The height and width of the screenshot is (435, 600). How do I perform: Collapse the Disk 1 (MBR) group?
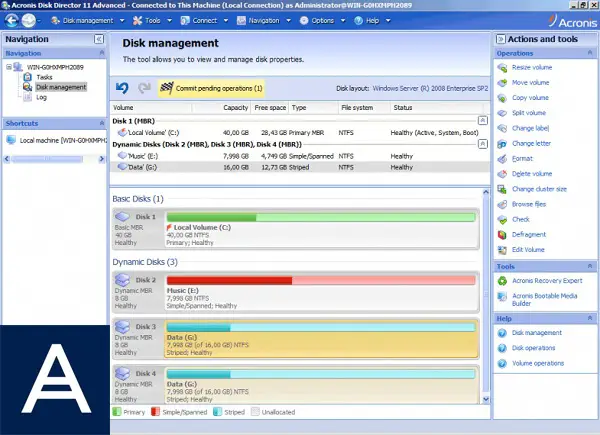coord(483,121)
